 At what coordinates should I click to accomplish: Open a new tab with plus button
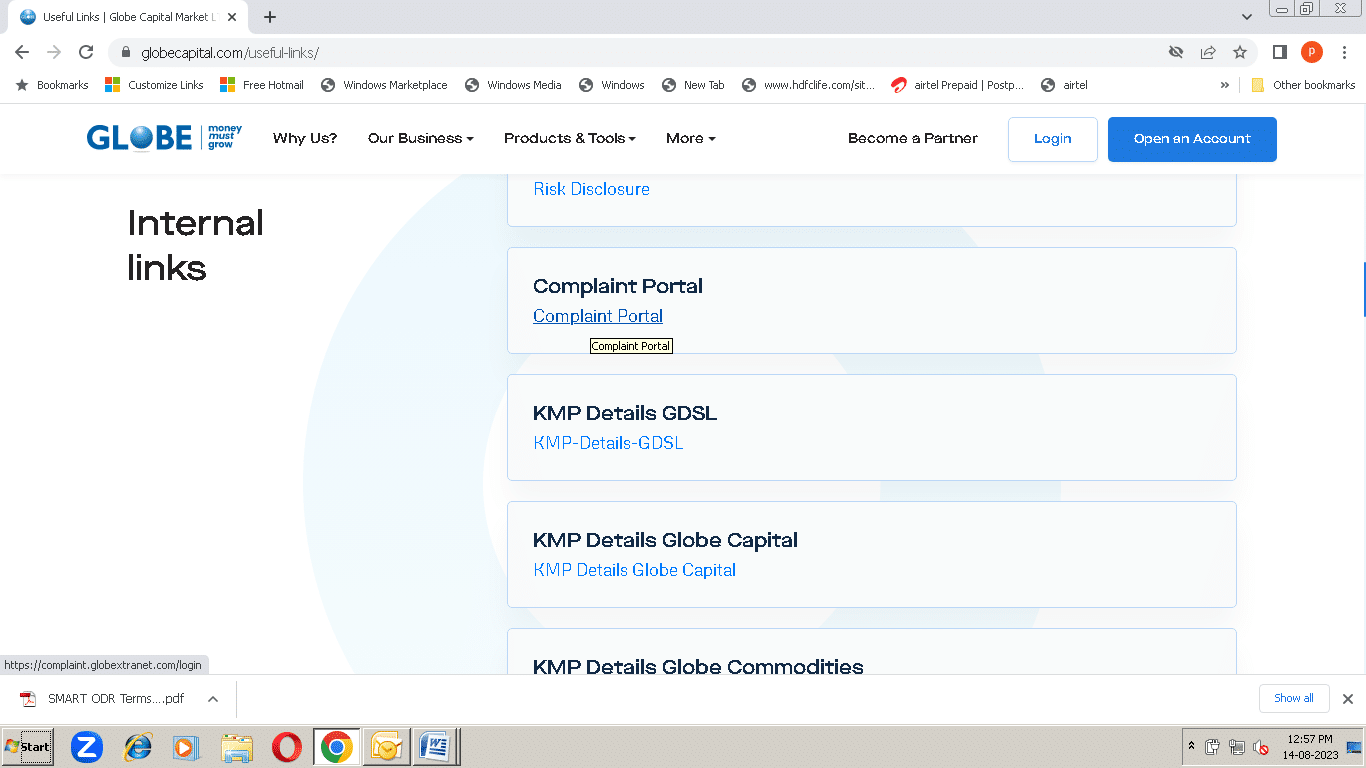point(270,17)
